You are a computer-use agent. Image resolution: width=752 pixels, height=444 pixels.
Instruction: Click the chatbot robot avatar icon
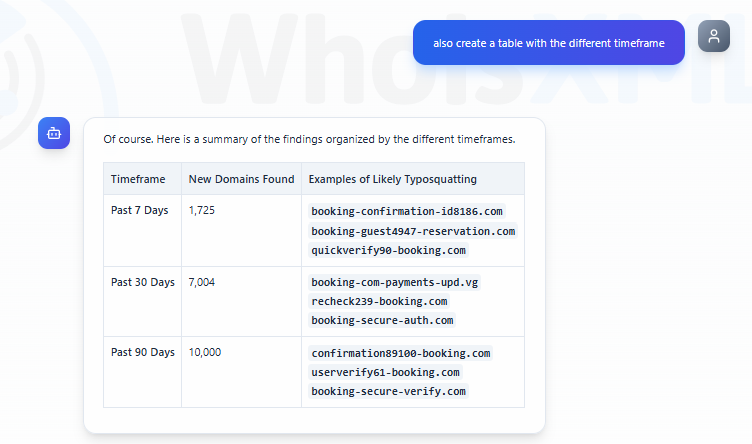click(54, 133)
